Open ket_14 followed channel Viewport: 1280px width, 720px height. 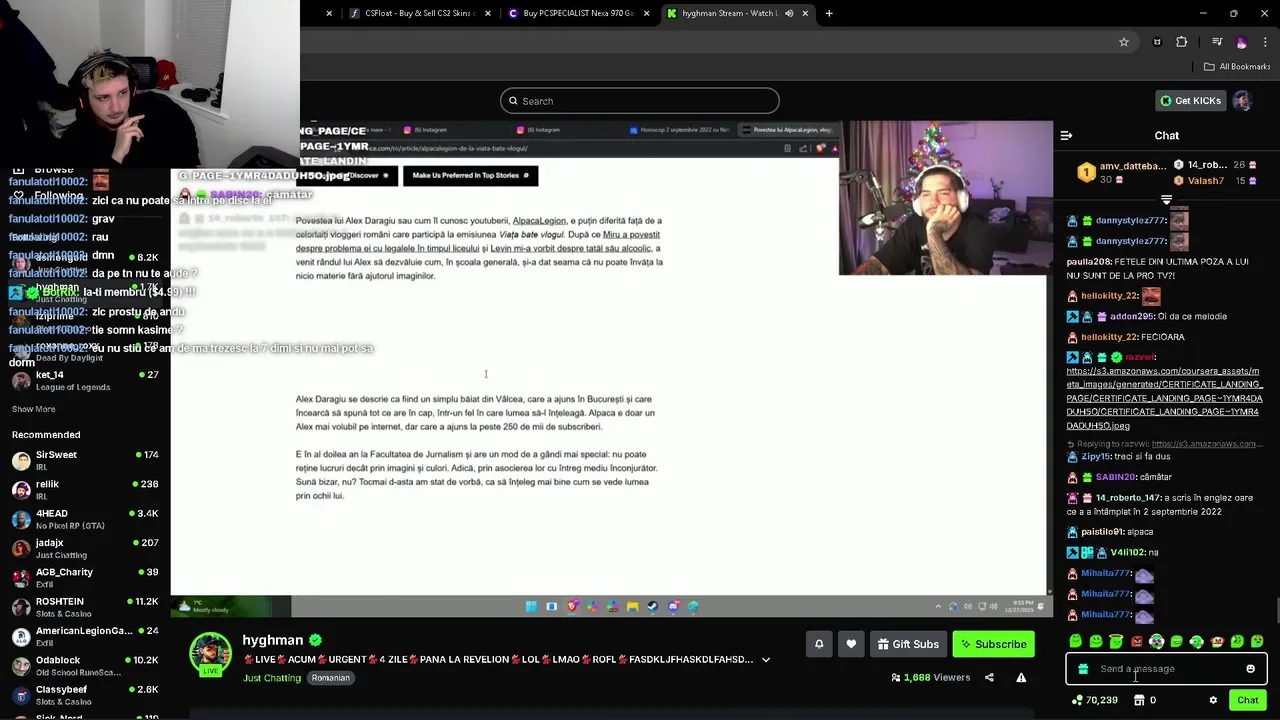[x=85, y=380]
